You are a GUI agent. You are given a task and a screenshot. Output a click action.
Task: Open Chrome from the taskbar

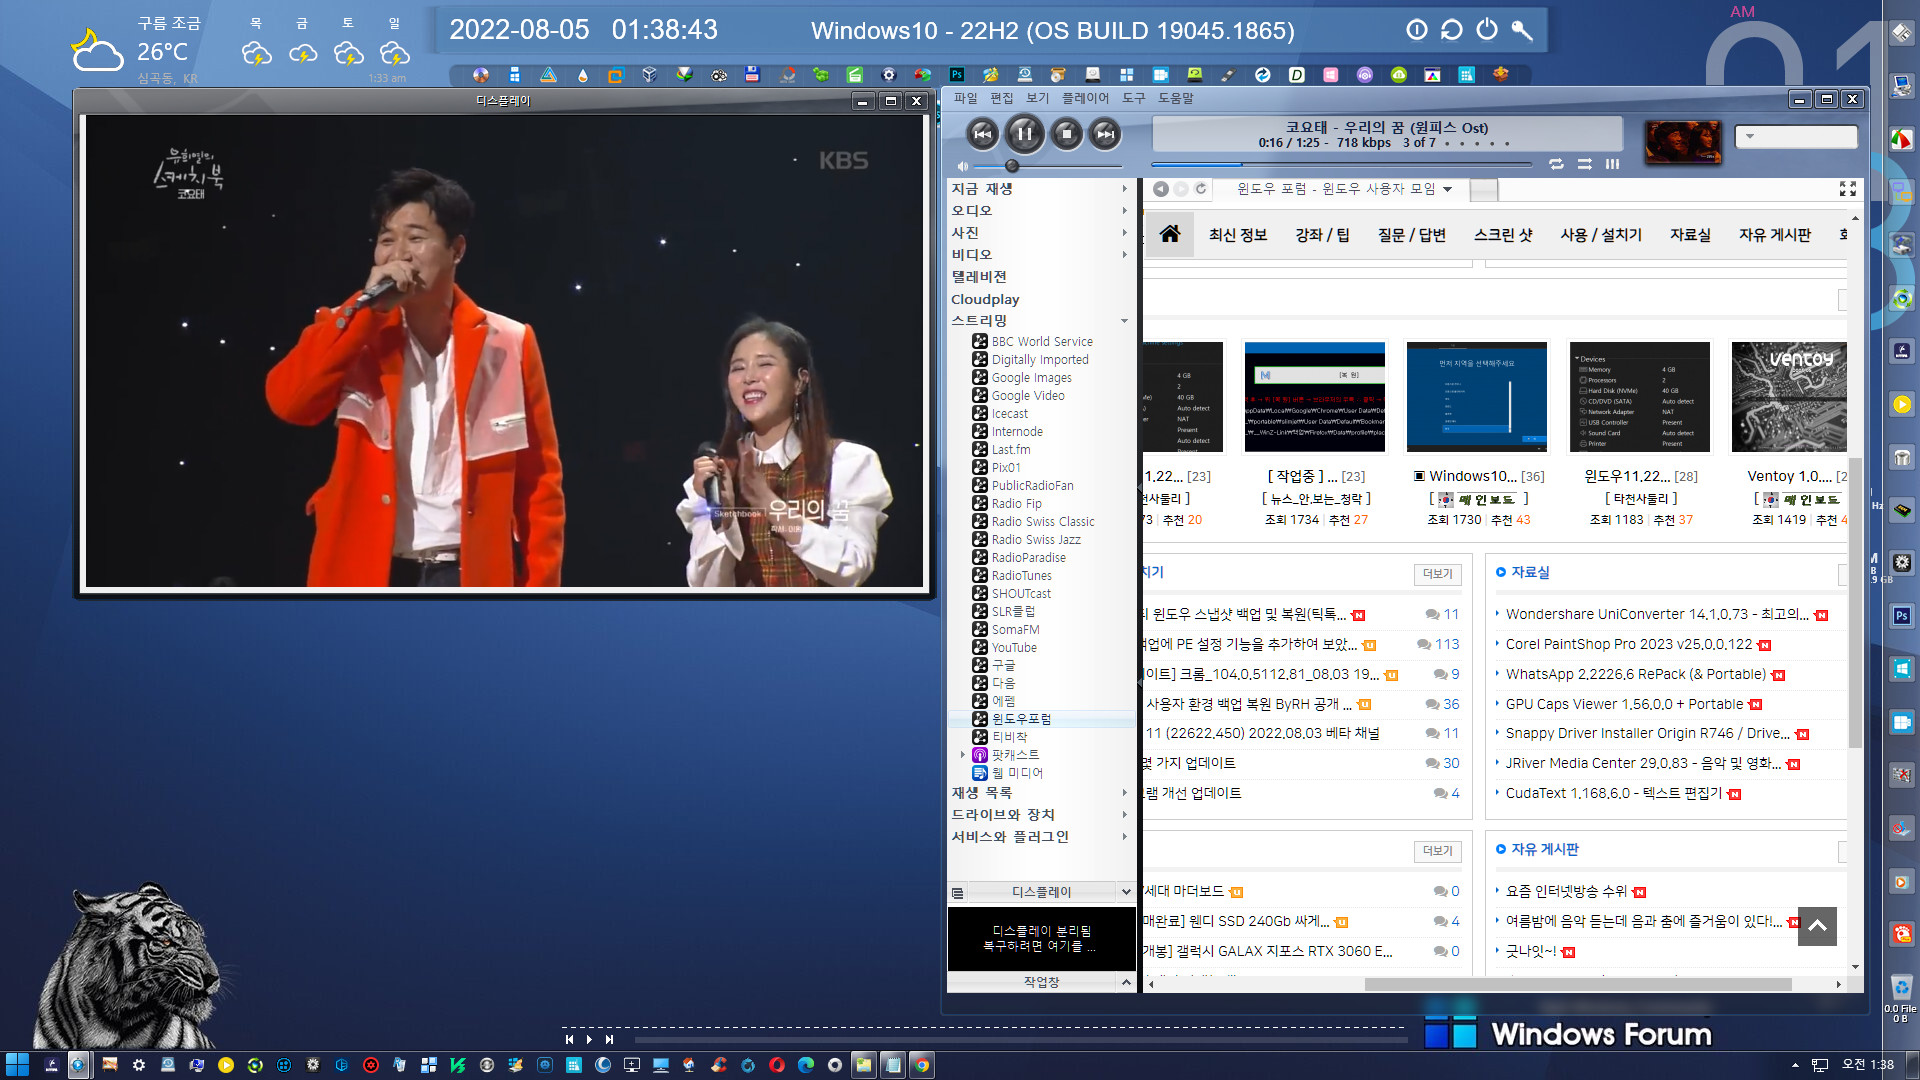[922, 1065]
